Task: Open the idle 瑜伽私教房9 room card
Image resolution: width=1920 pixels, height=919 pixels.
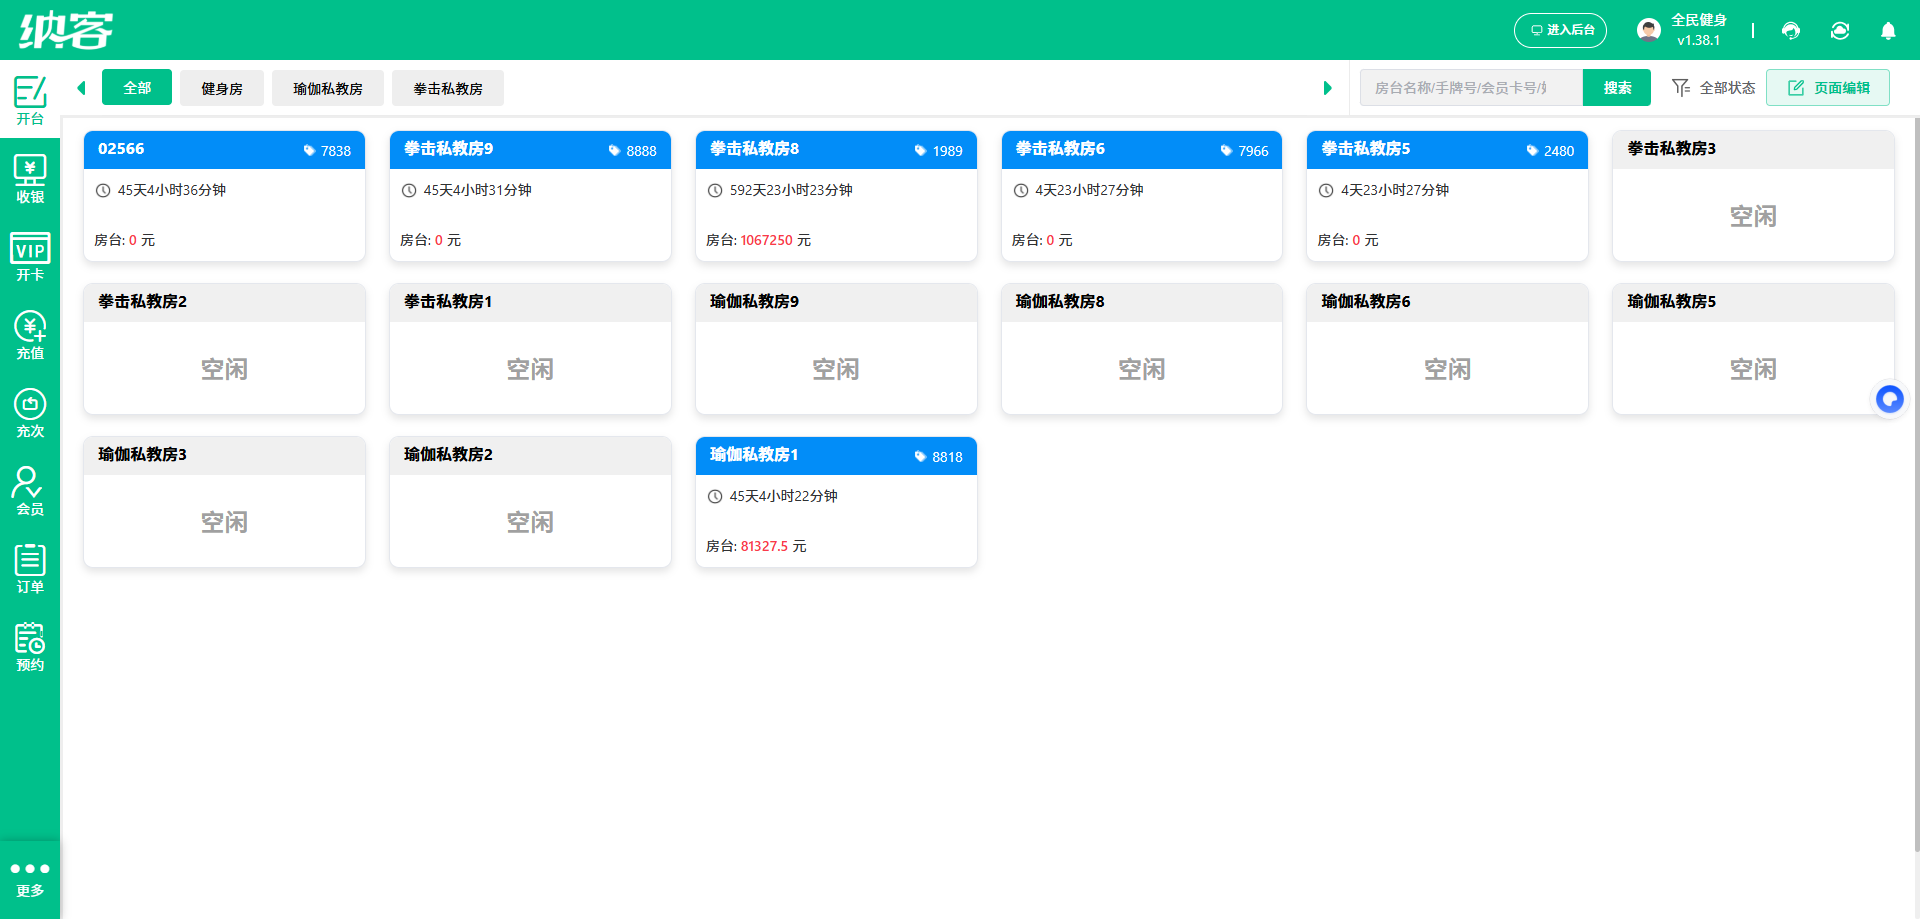Action: tap(836, 349)
